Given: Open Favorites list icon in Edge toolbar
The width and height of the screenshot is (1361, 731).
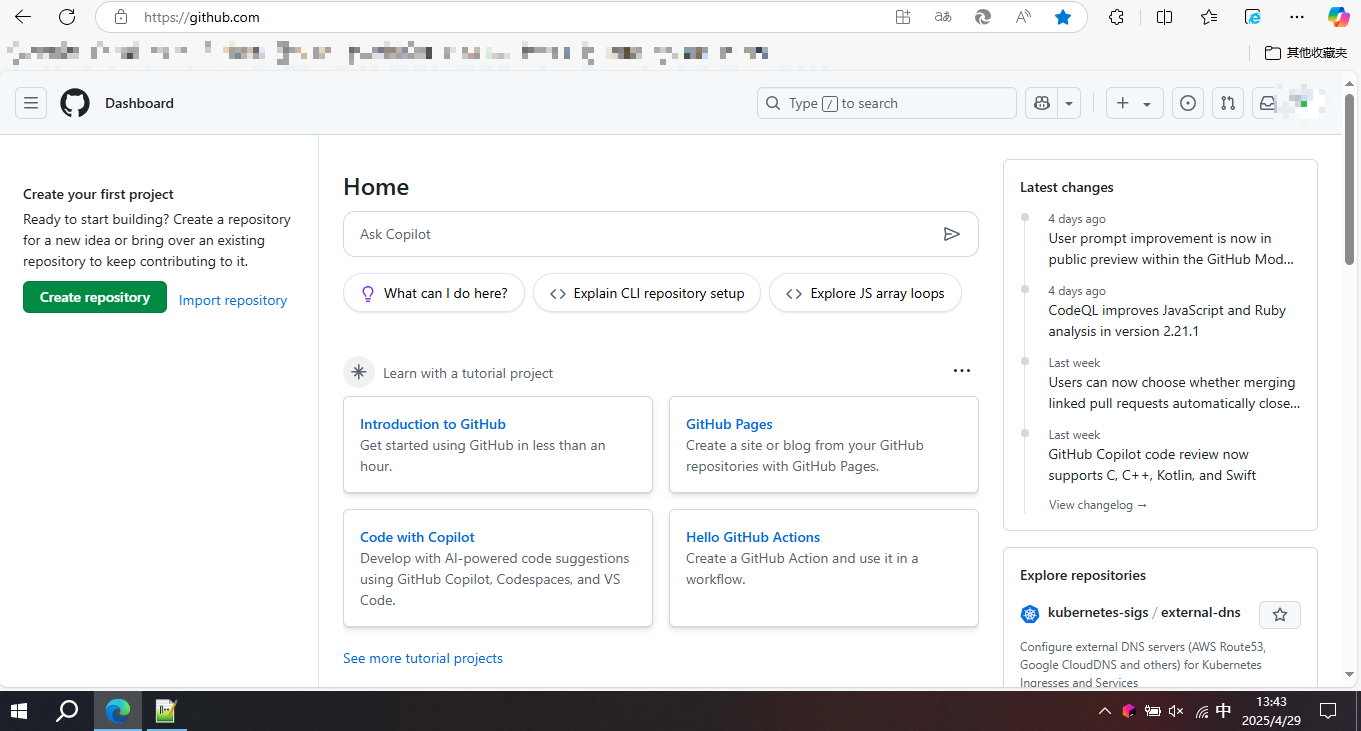Looking at the screenshot, I should [1209, 17].
